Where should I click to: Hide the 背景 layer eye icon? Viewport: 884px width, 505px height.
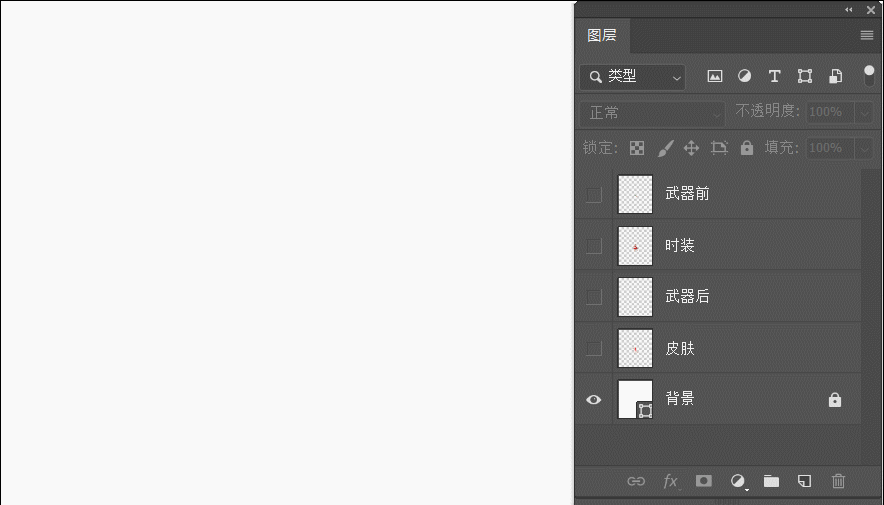pyautogui.click(x=594, y=400)
